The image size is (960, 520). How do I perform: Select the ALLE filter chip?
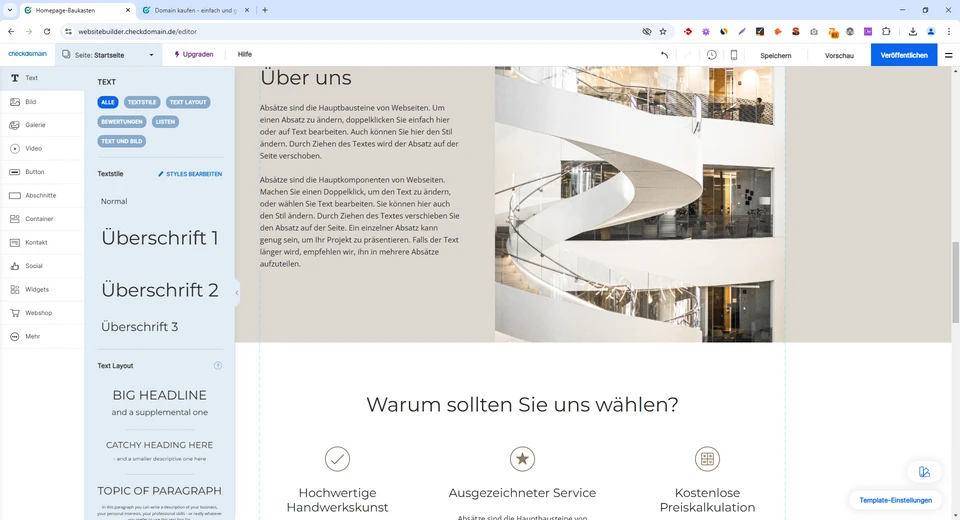point(108,102)
